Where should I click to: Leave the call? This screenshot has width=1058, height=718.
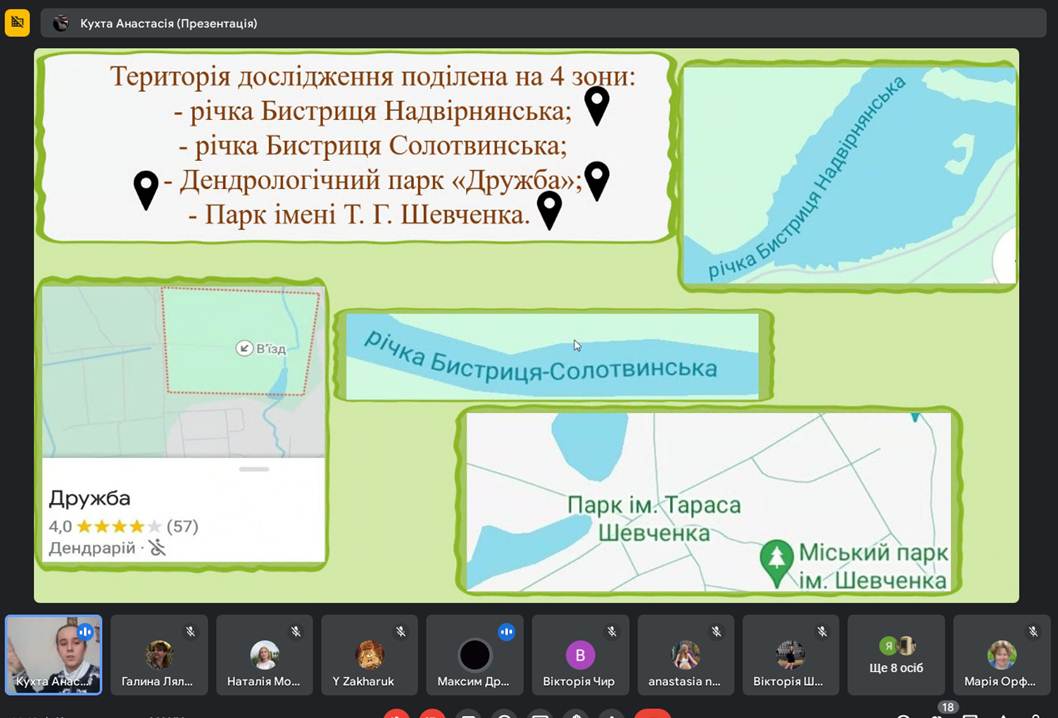click(x=652, y=714)
